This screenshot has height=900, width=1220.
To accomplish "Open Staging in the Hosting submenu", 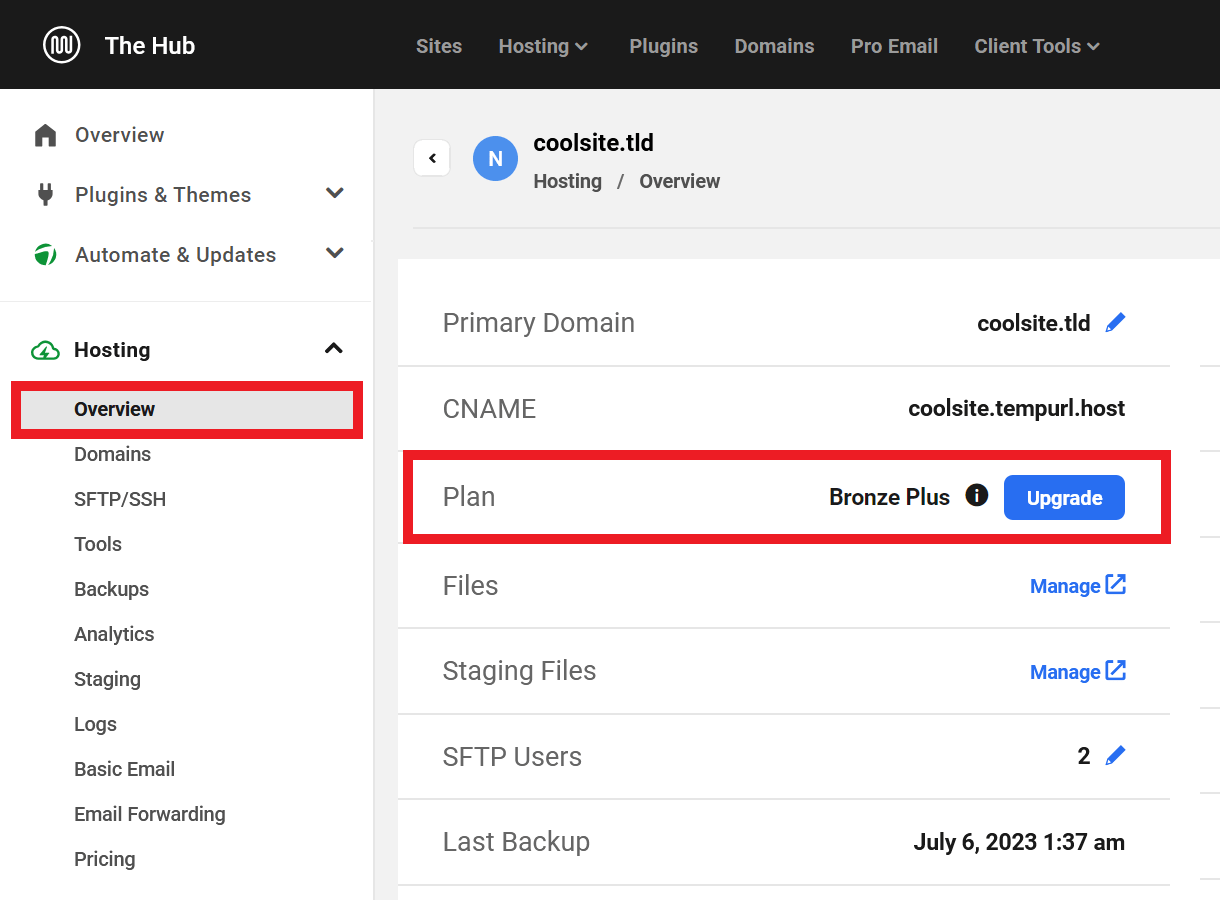I will click(x=107, y=679).
